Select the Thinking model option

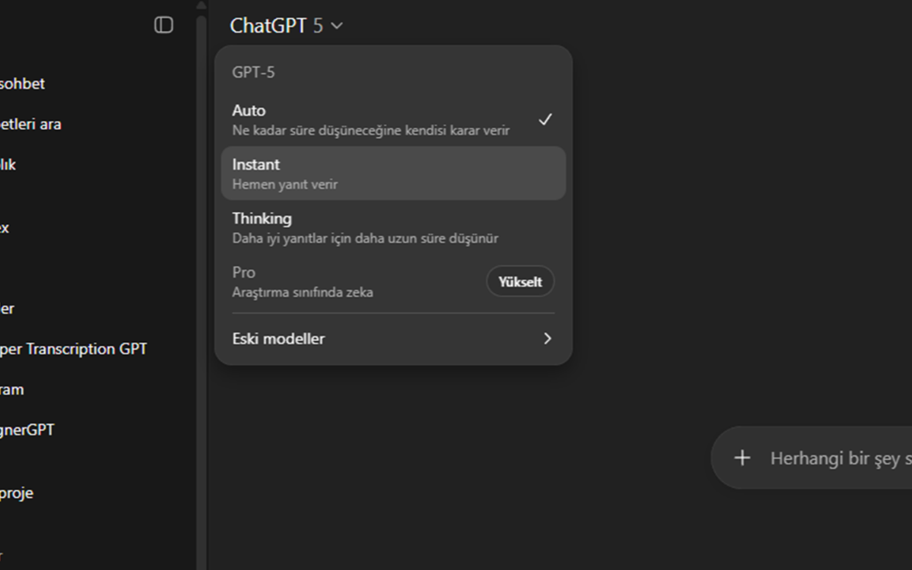[x=370, y=227]
